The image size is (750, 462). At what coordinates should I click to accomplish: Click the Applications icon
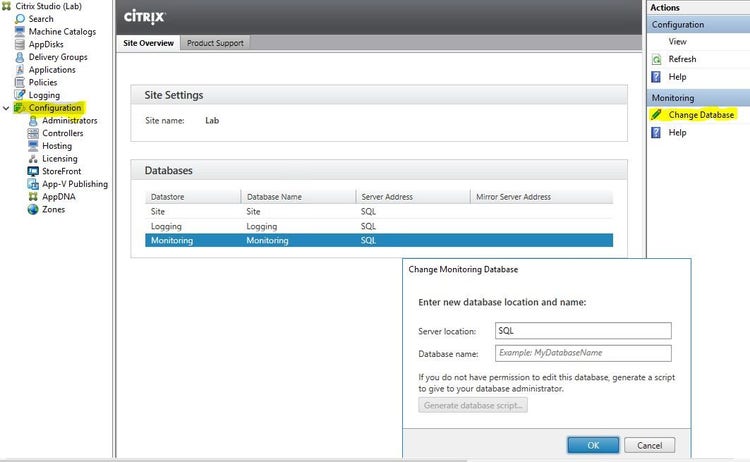pyautogui.click(x=20, y=70)
